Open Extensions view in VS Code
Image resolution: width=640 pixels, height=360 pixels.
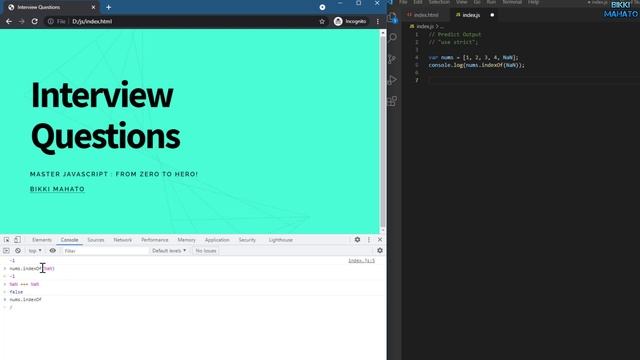[392, 101]
